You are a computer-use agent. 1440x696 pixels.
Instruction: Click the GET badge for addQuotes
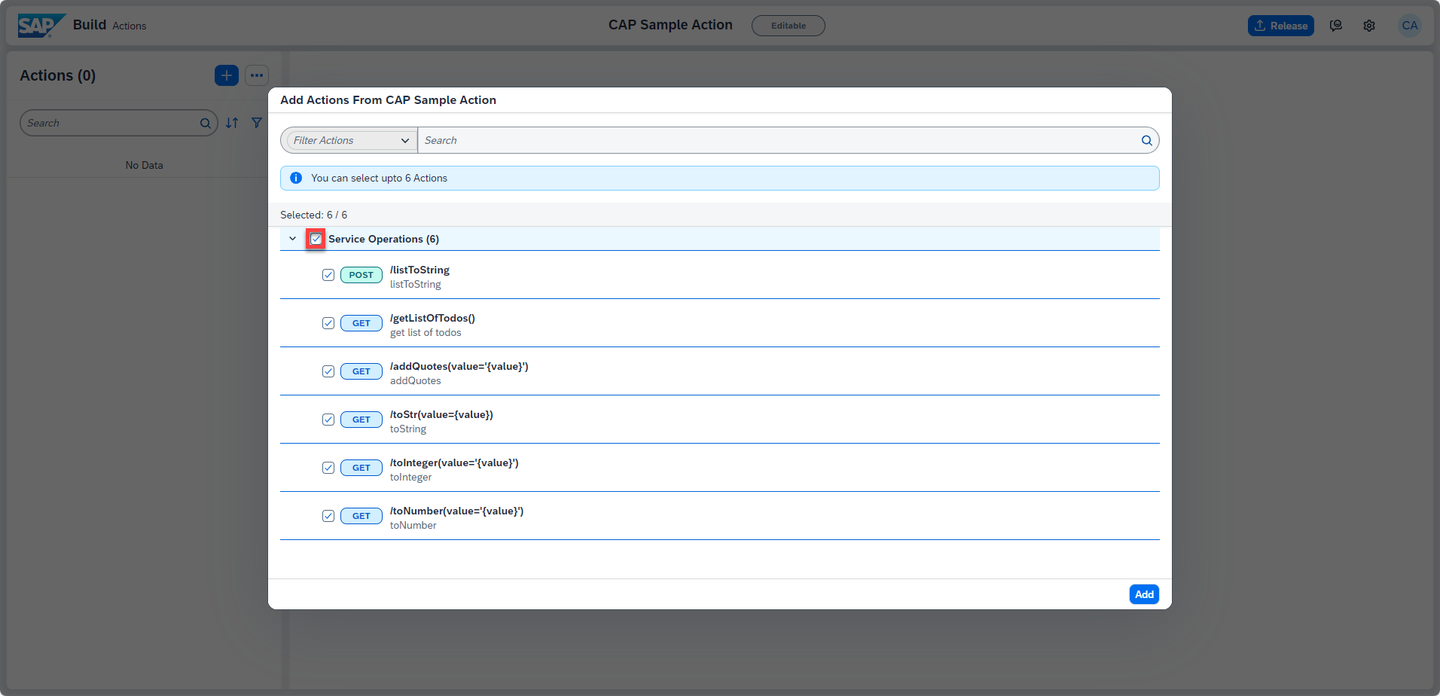[361, 371]
